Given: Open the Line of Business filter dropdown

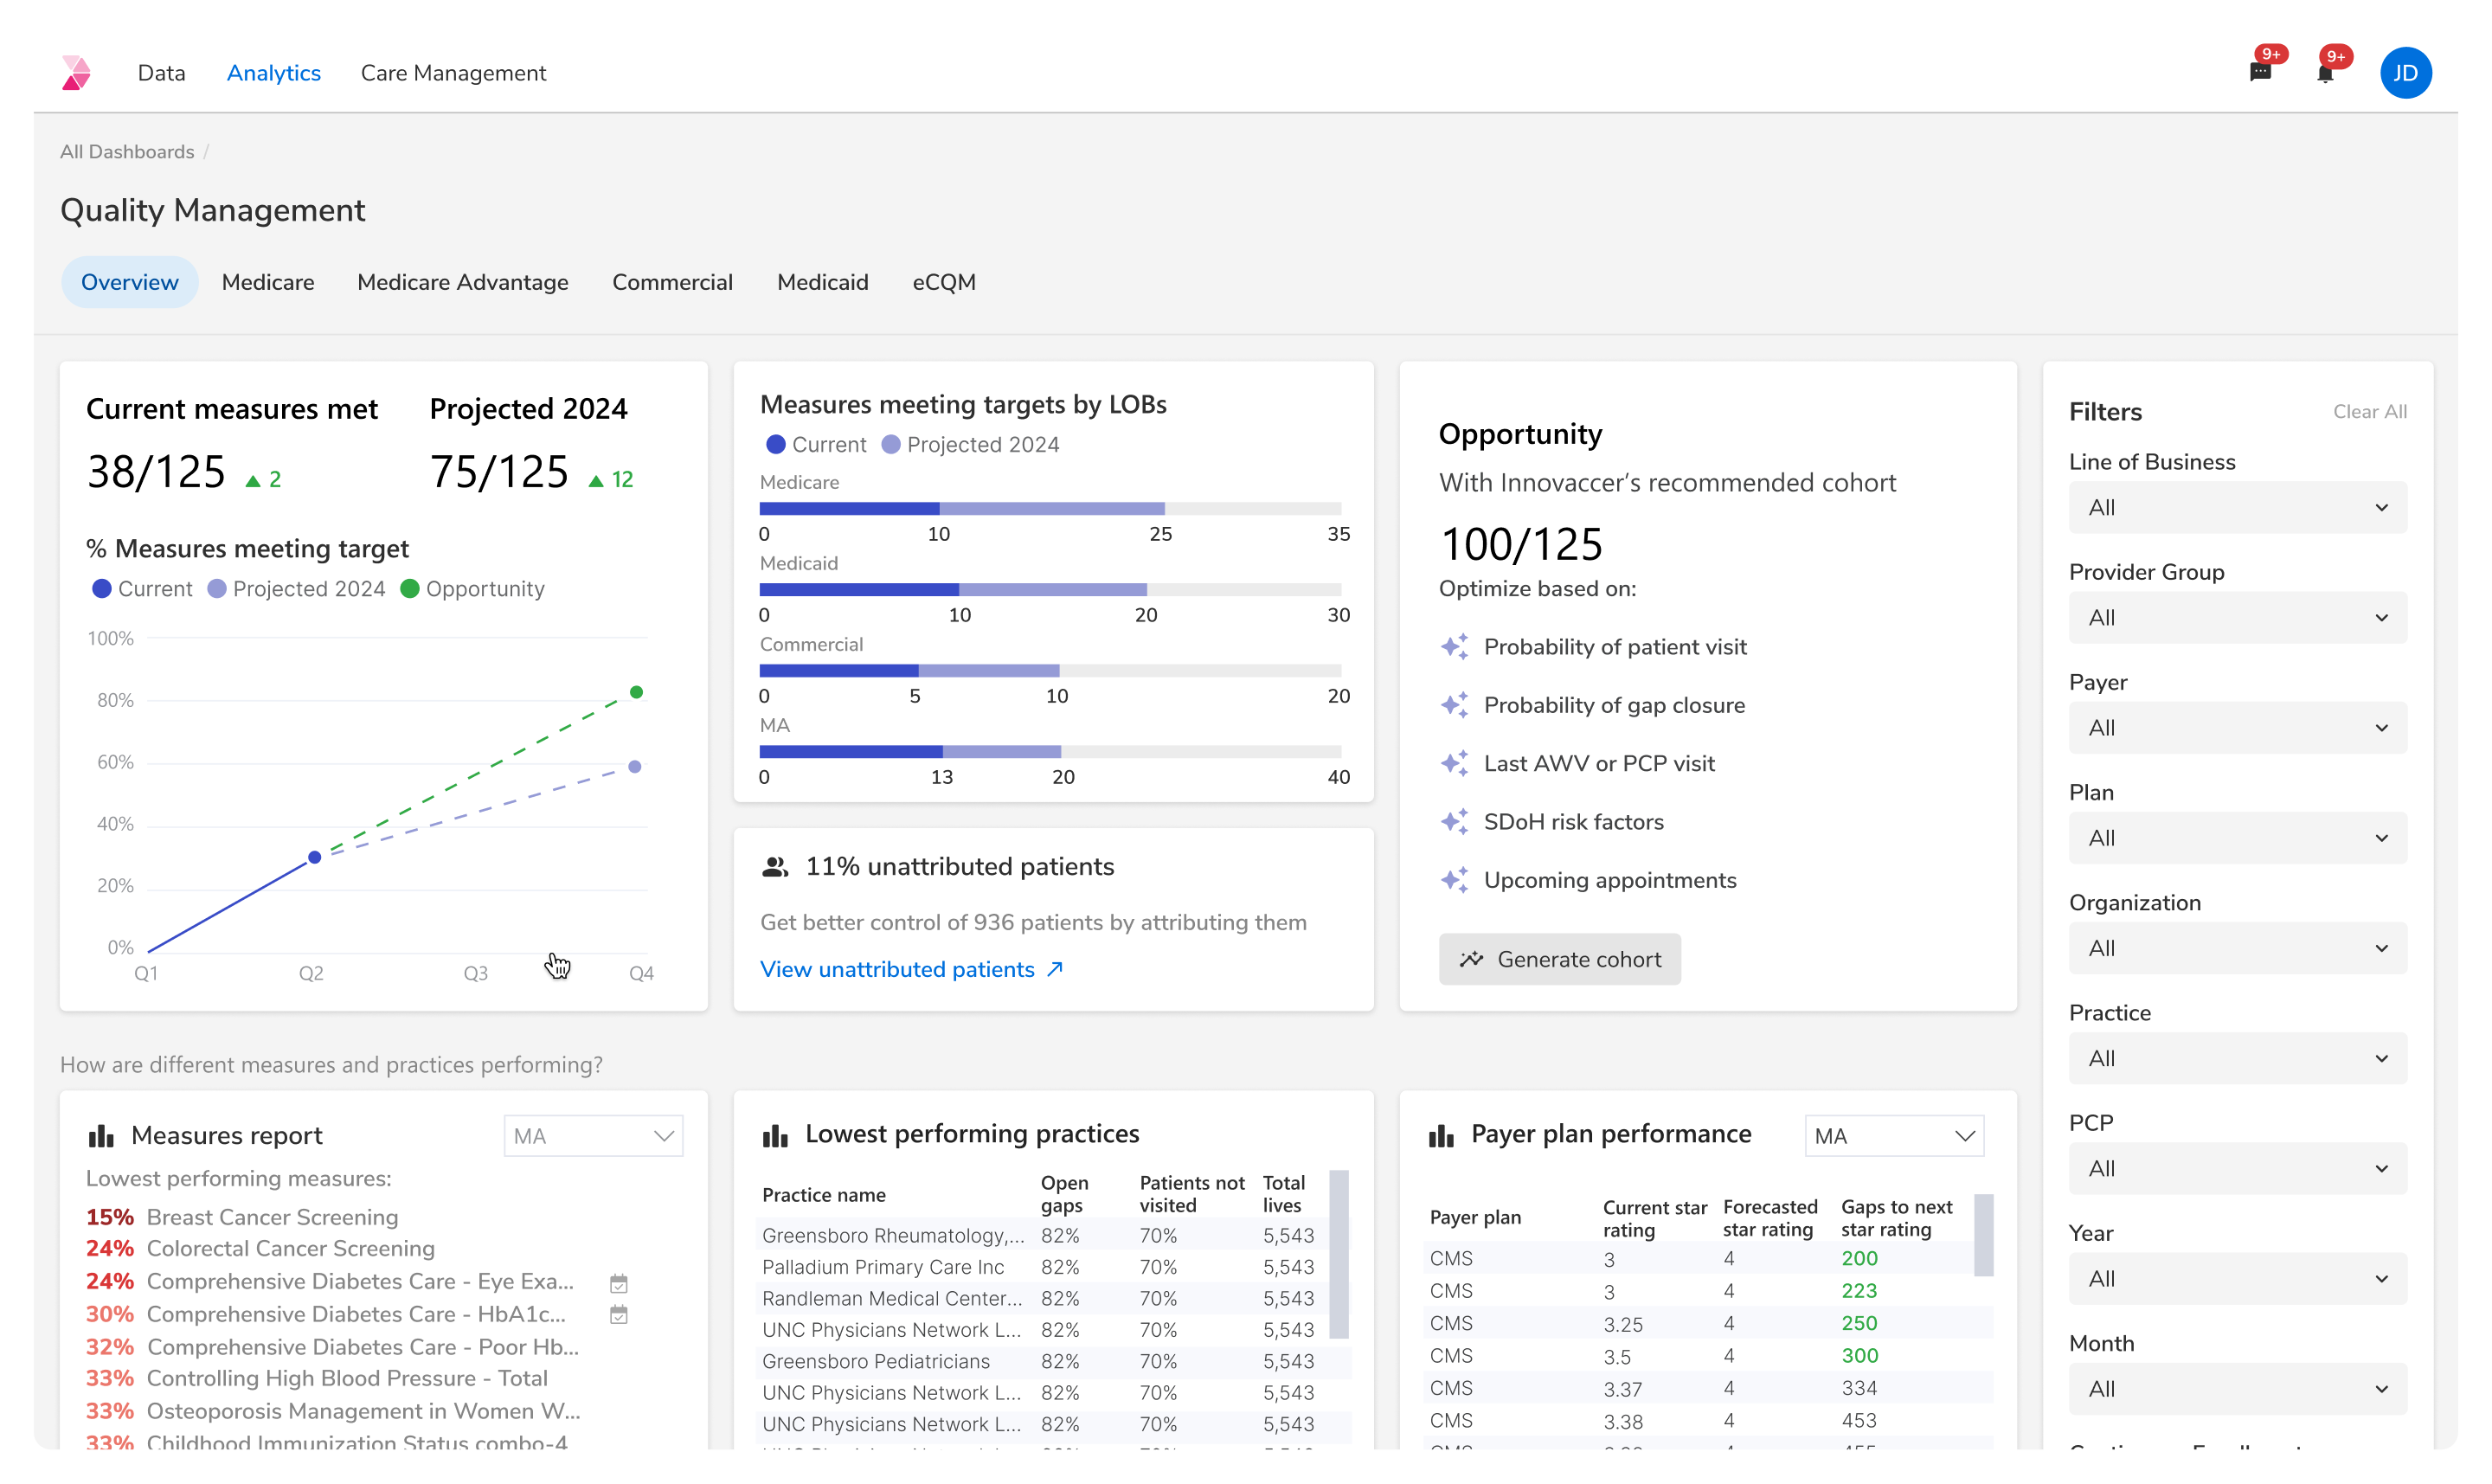Looking at the screenshot, I should point(2237,508).
